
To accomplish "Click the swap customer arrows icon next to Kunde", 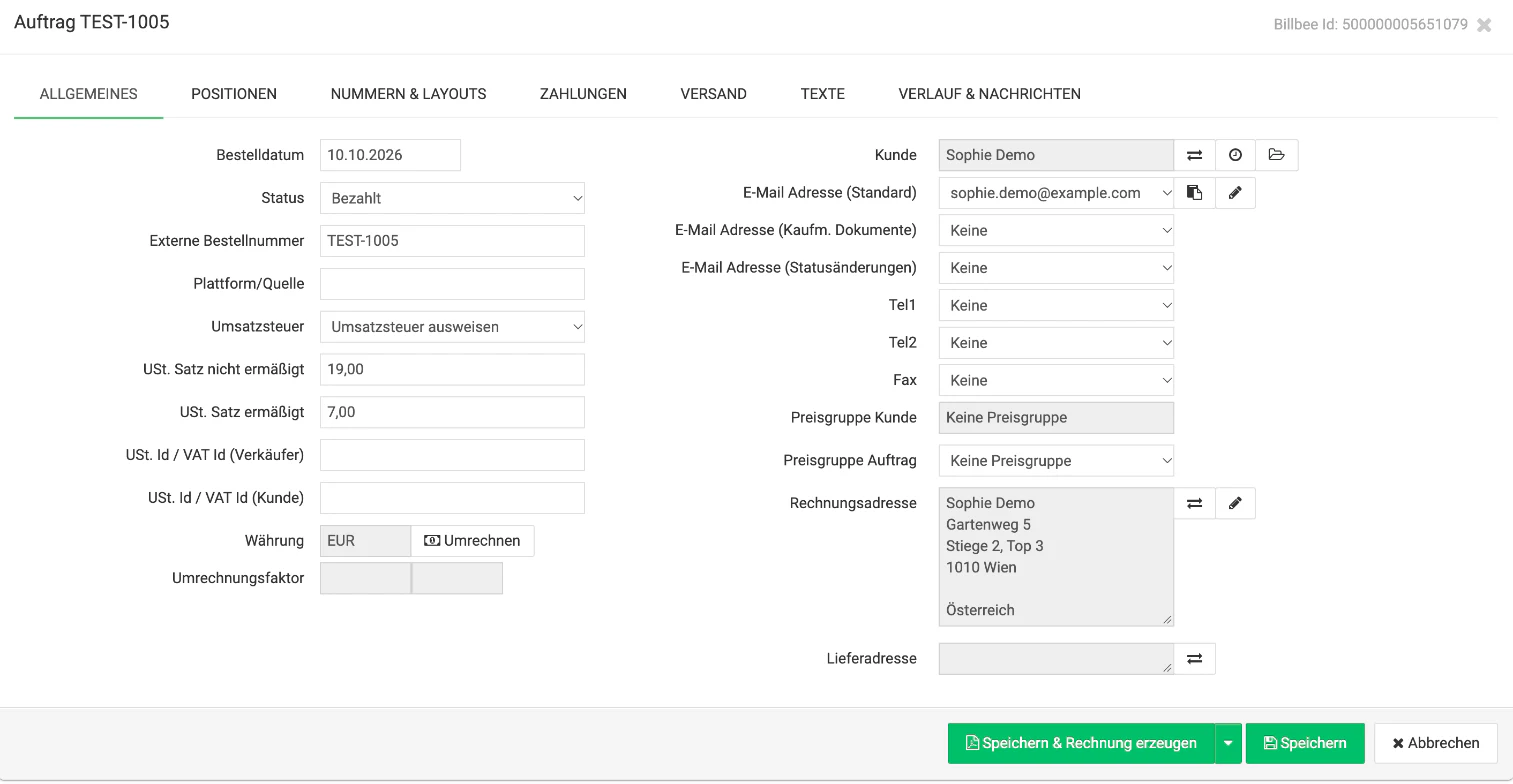I will pos(1194,155).
